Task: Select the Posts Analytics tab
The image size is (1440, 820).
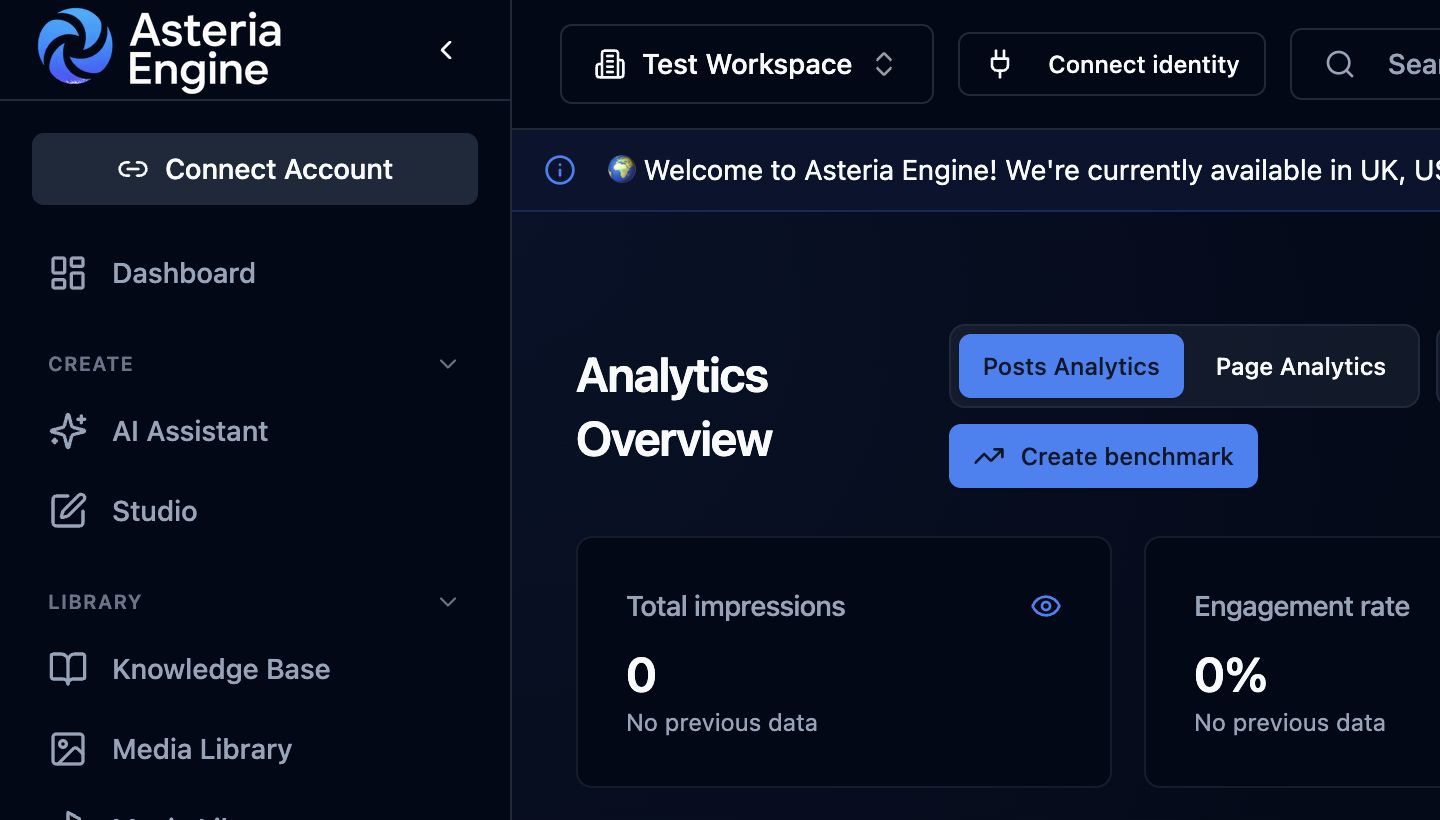Action: [x=1071, y=366]
